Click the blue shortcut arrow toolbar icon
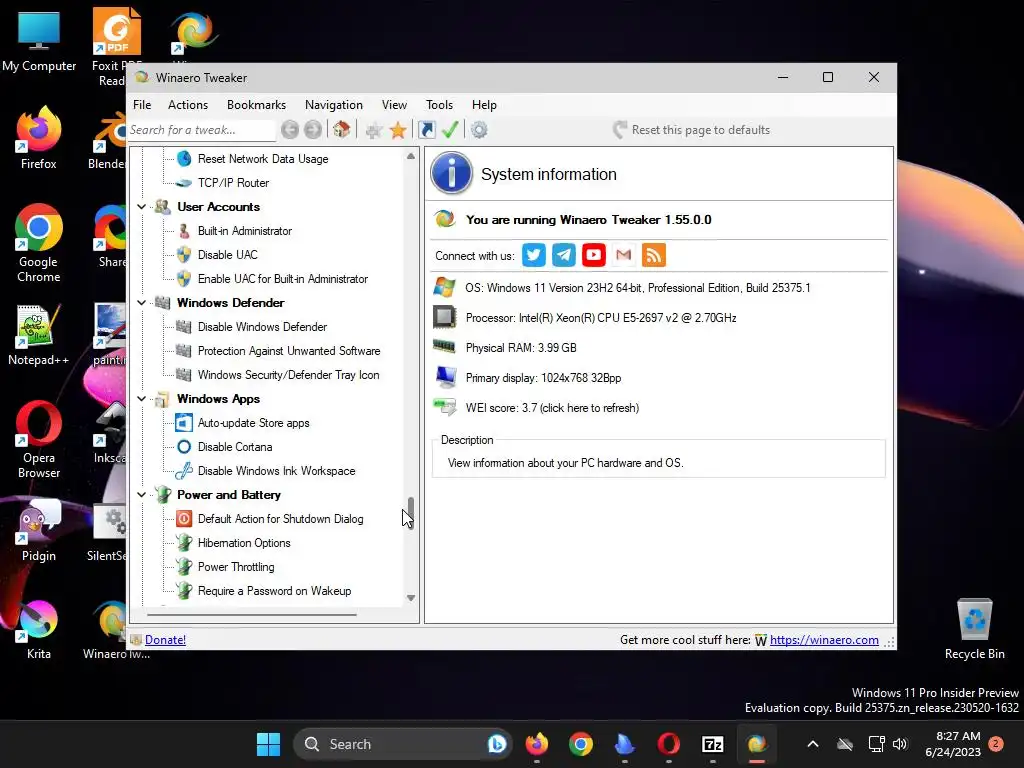 click(x=426, y=130)
